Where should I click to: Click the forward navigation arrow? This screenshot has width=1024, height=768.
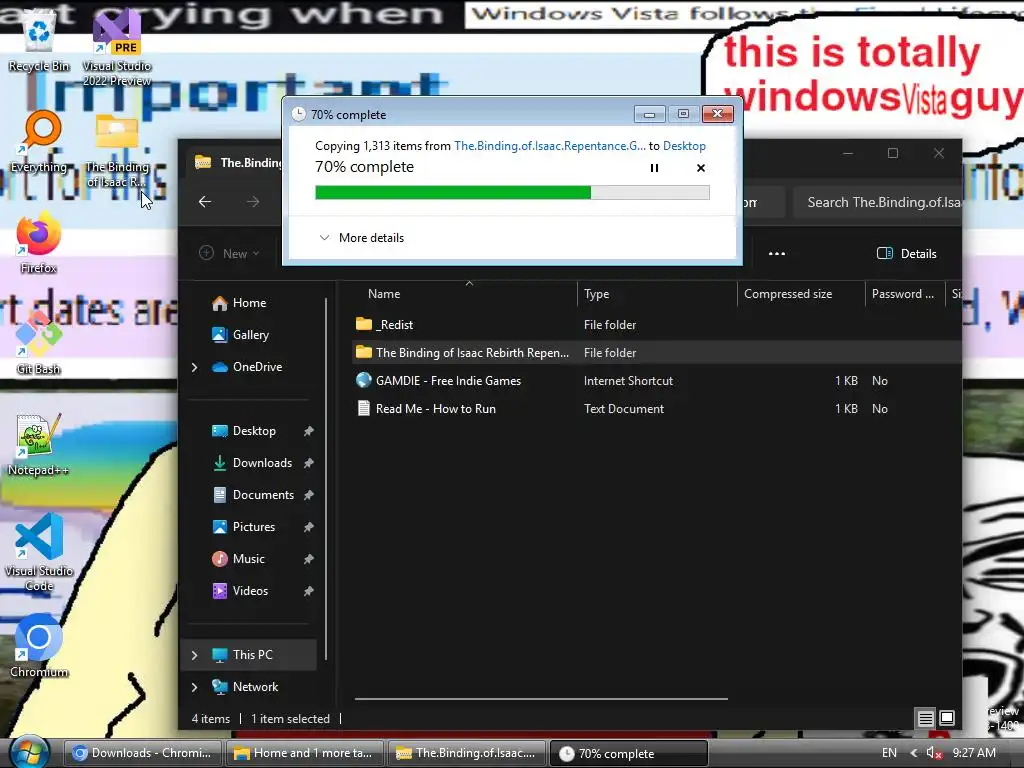coord(253,202)
